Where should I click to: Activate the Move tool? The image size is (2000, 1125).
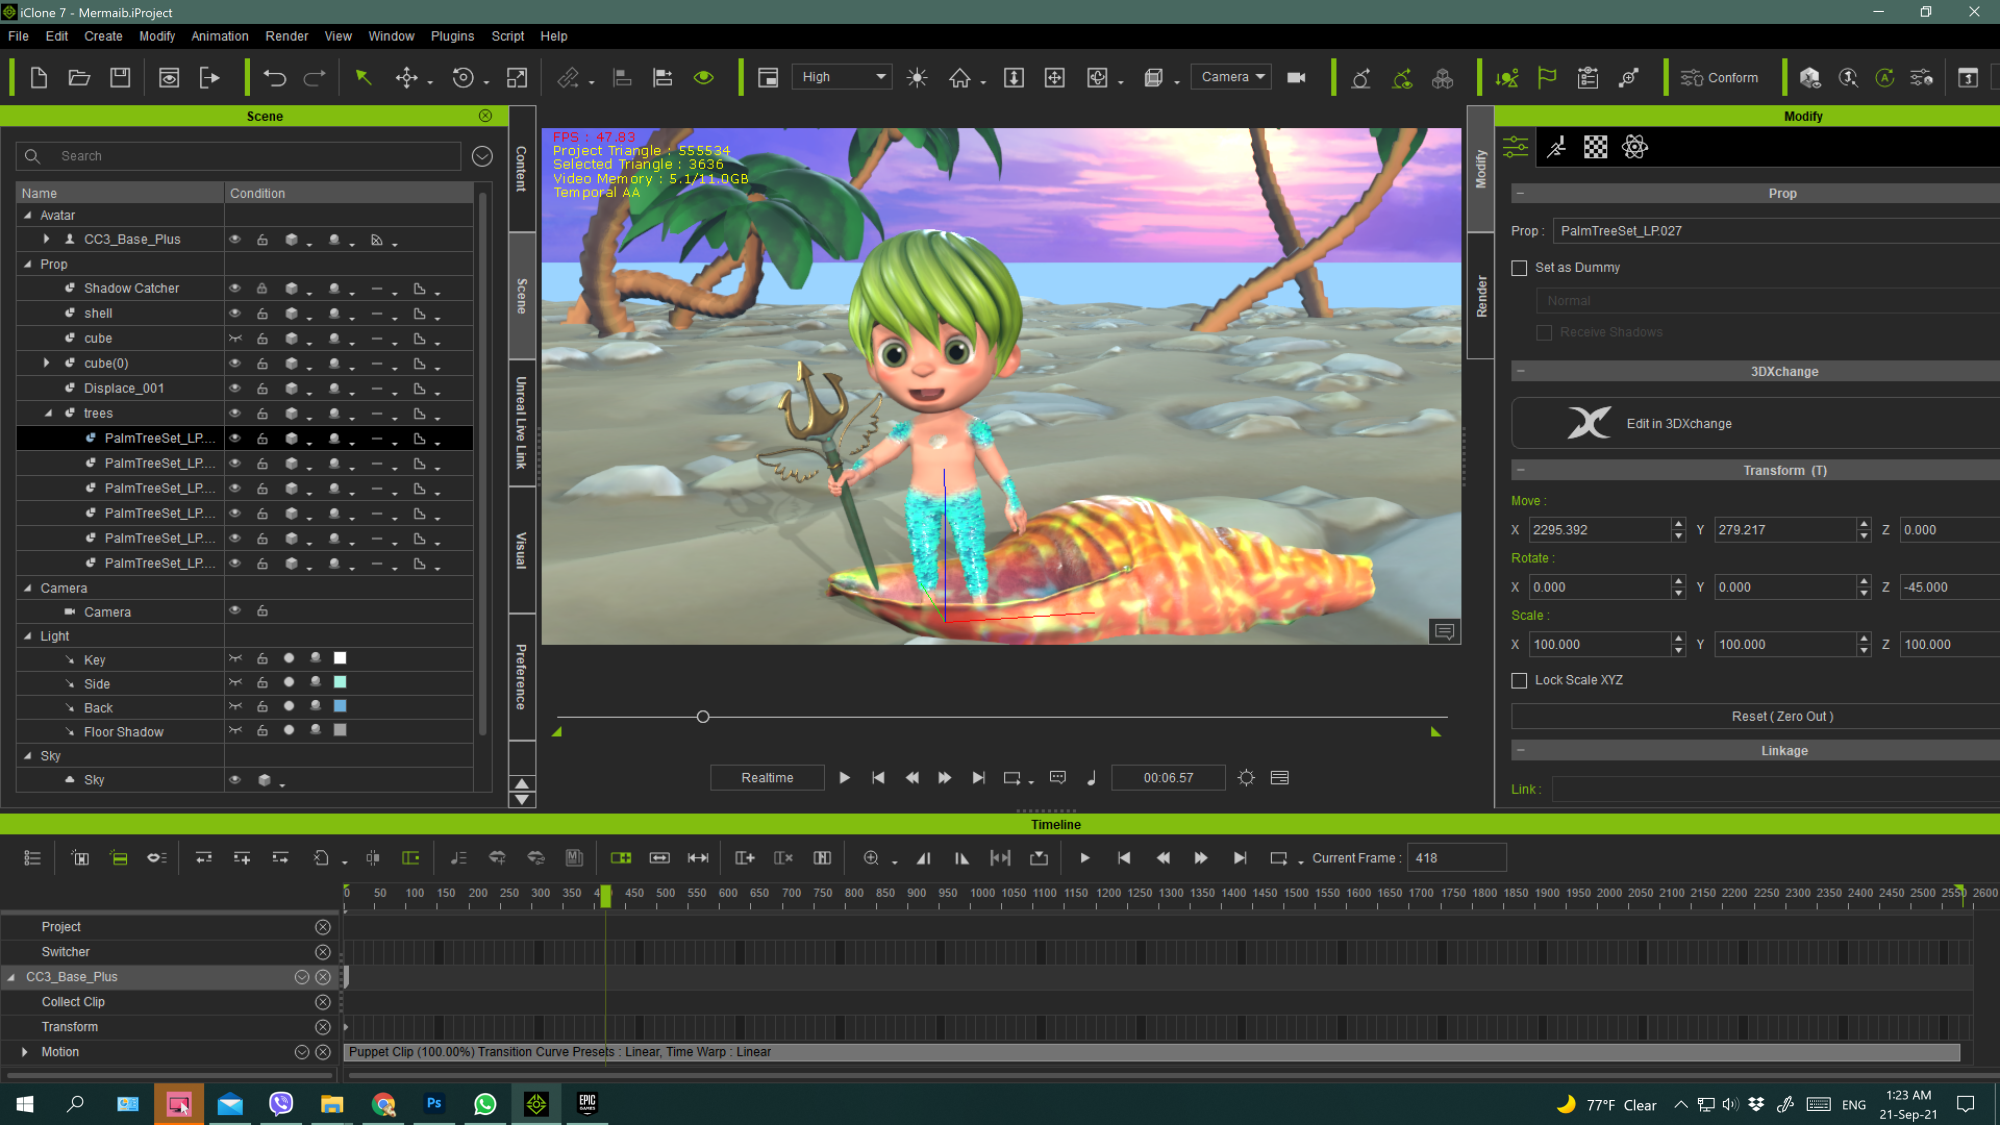[406, 78]
